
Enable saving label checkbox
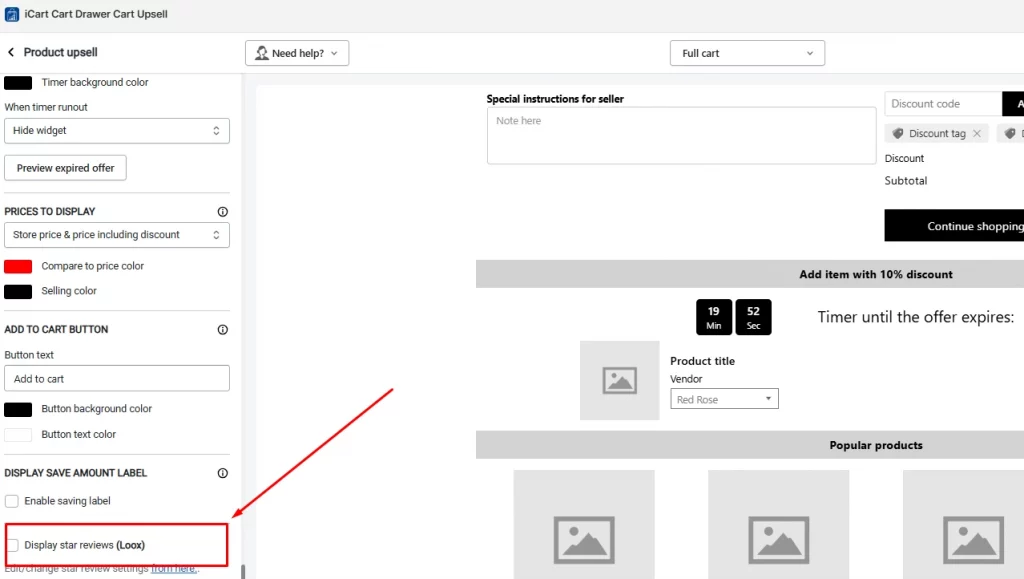tap(12, 501)
